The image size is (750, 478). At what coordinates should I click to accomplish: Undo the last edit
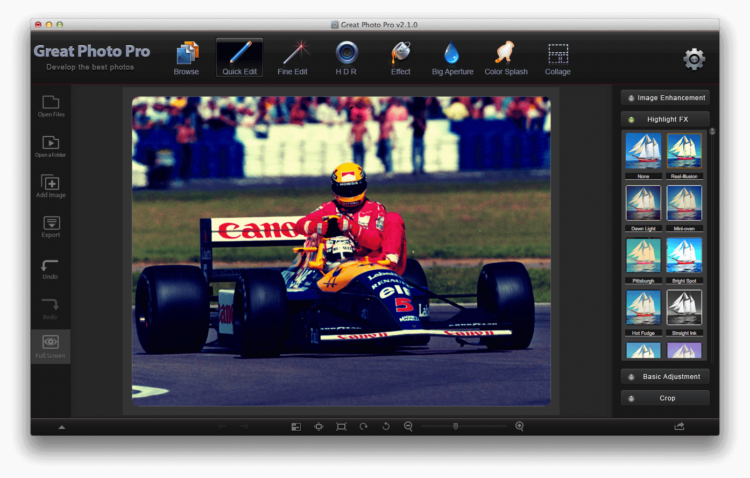pos(50,269)
